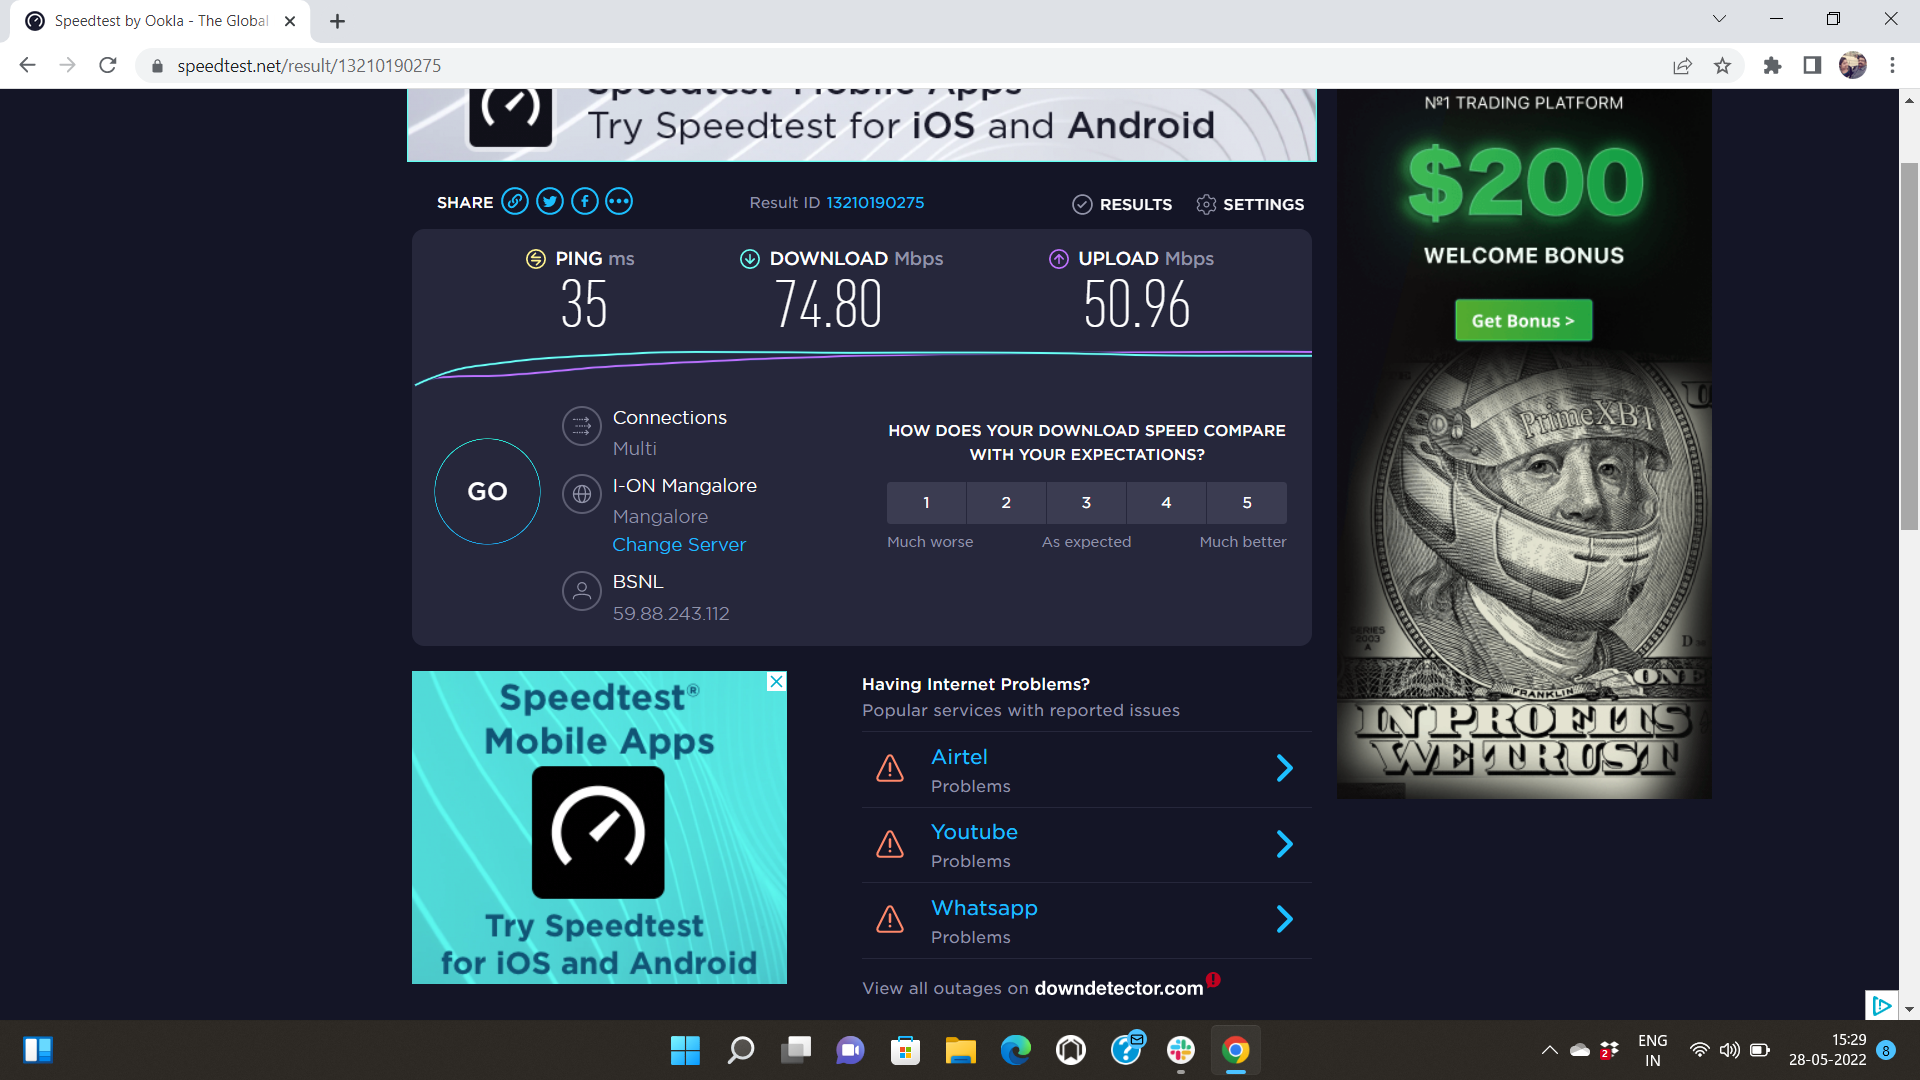Rate download speed as As expected
The image size is (1920, 1080).
[x=1086, y=503]
